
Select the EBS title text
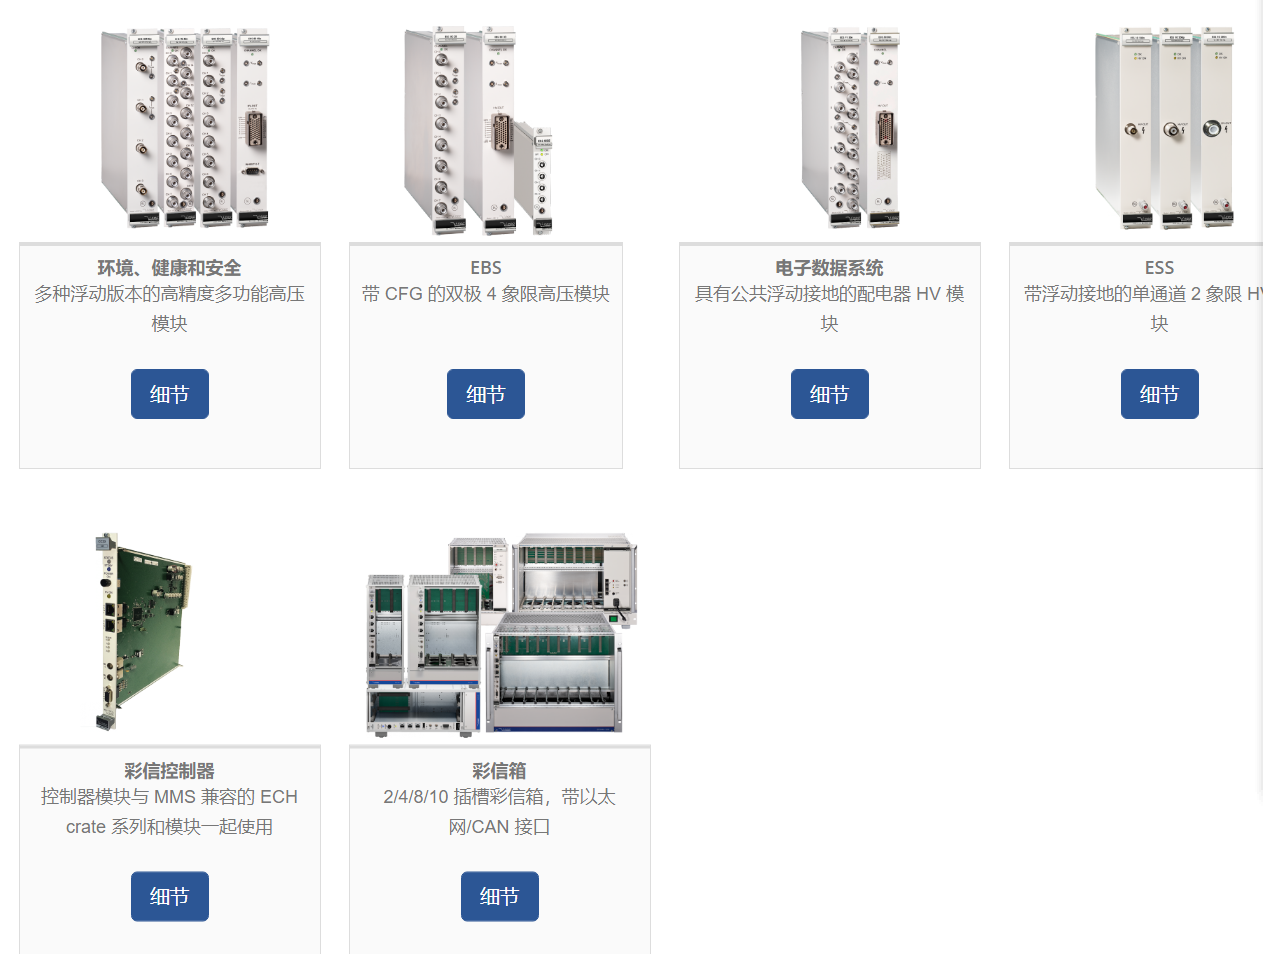click(x=486, y=268)
